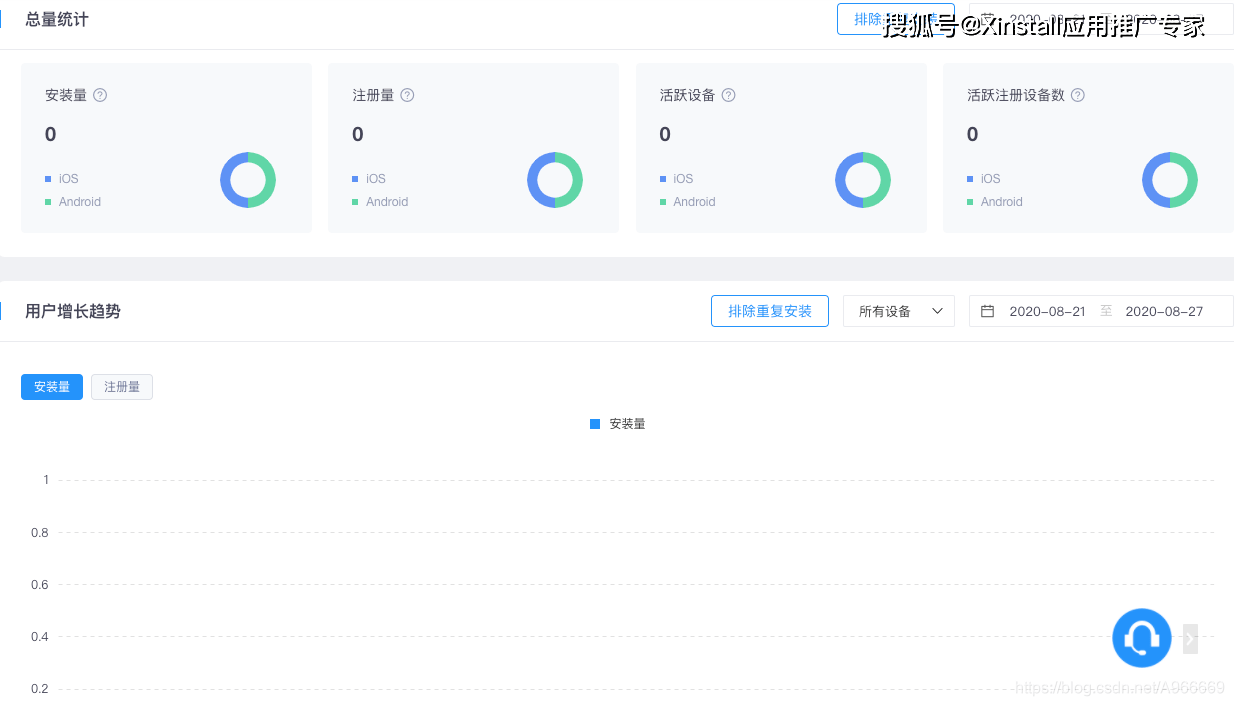The width and height of the screenshot is (1234, 706).
Task: Click help icon next to 安装量
Action: click(x=100, y=95)
